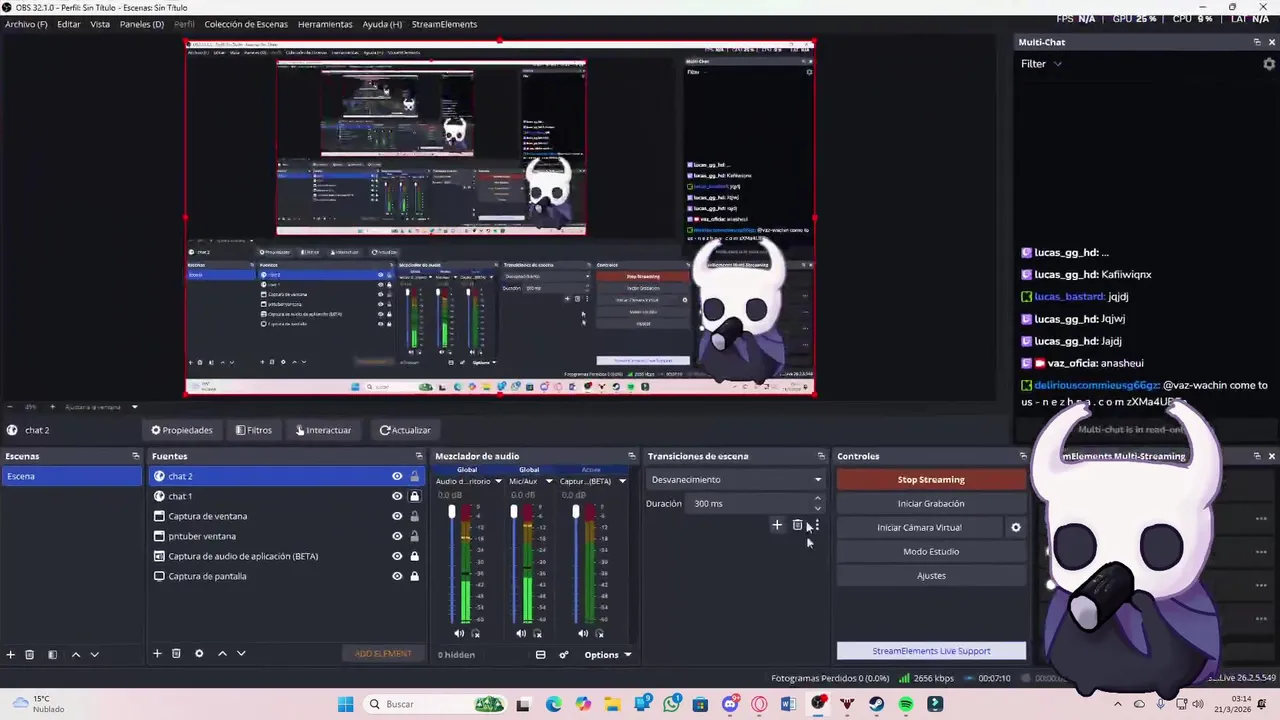Open Archivo menu
The width and height of the screenshot is (1280, 720).
(26, 24)
